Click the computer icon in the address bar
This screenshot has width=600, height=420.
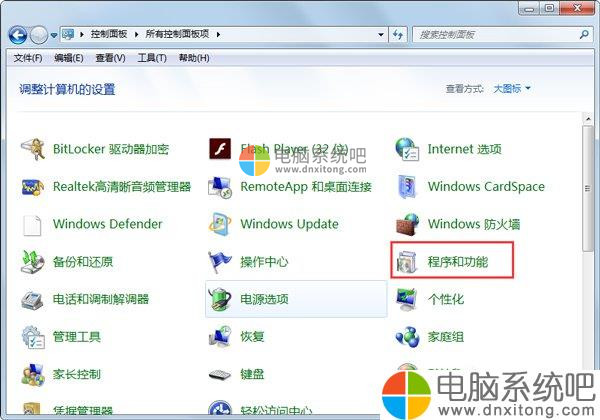point(68,34)
